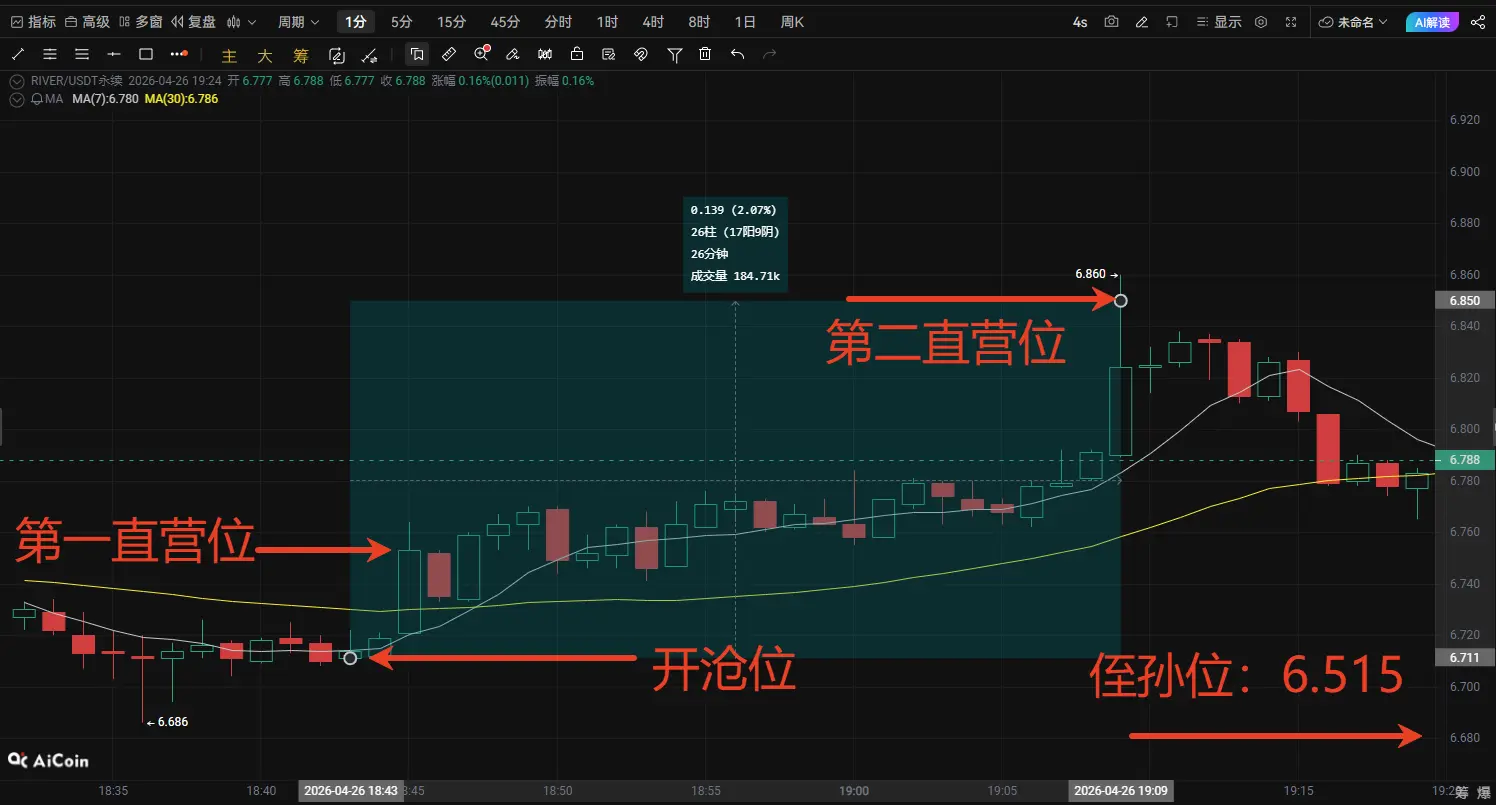The width and height of the screenshot is (1496, 805).
Task: Undo the last drawing action
Action: tap(737, 54)
